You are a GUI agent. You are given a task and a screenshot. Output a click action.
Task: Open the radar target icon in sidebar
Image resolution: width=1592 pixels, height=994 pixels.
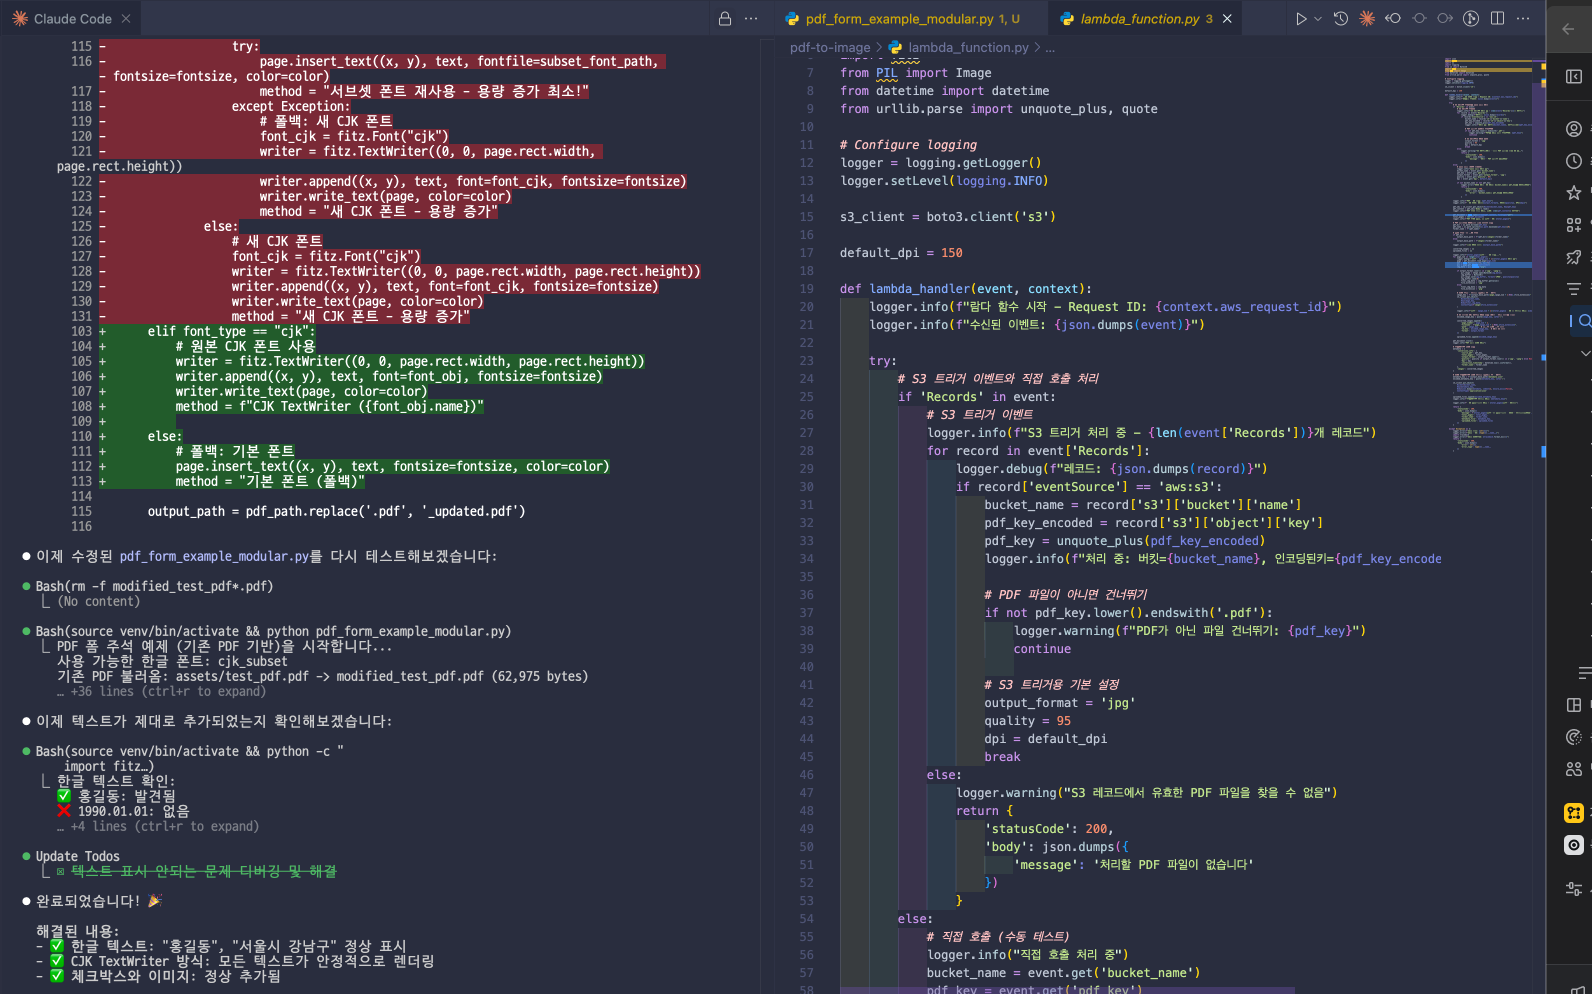[x=1574, y=737]
